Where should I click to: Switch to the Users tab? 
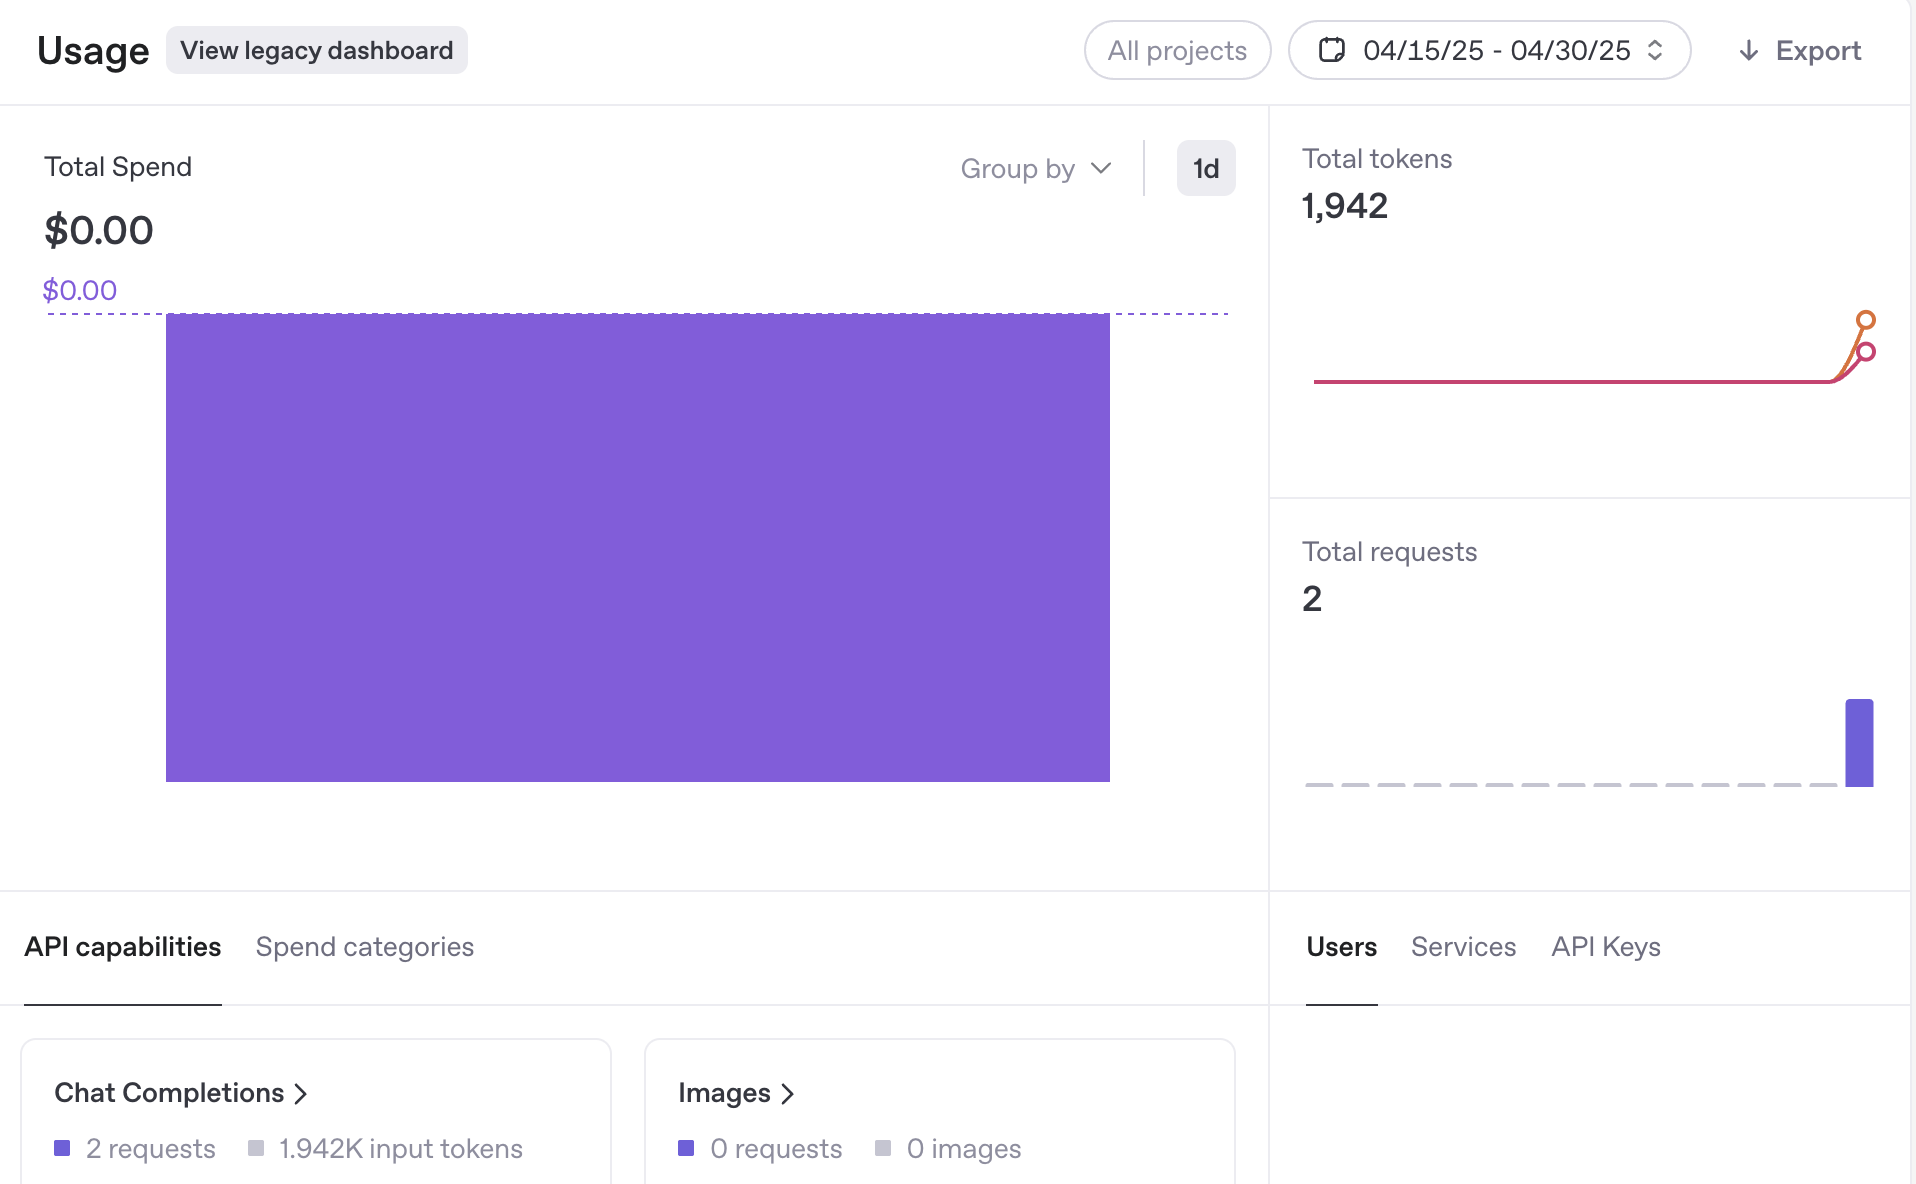click(x=1341, y=947)
